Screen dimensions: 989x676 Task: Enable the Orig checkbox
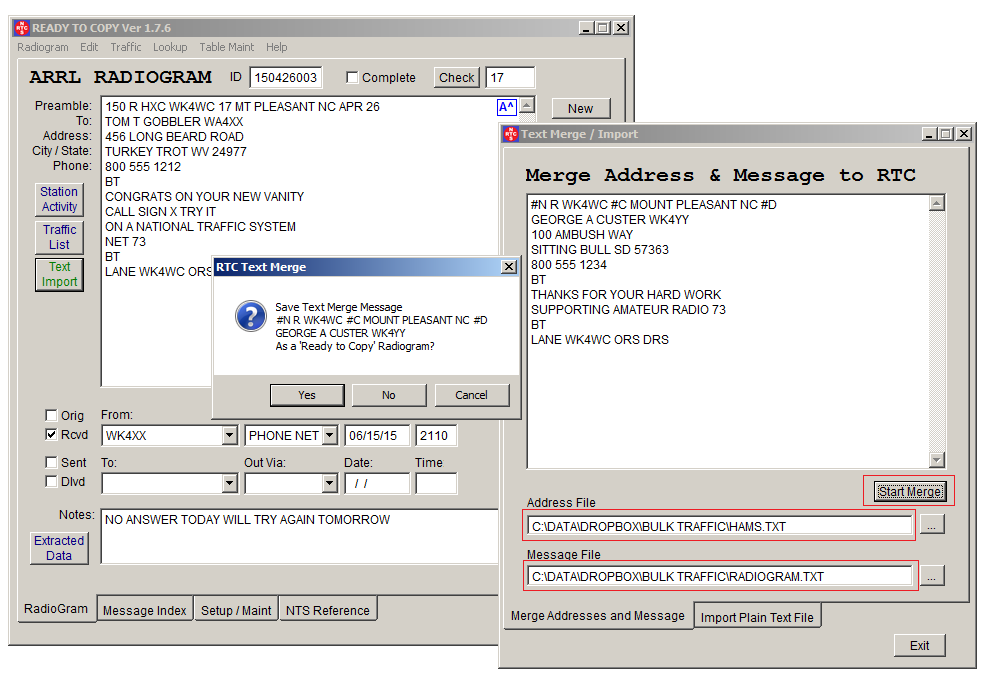click(x=52, y=416)
